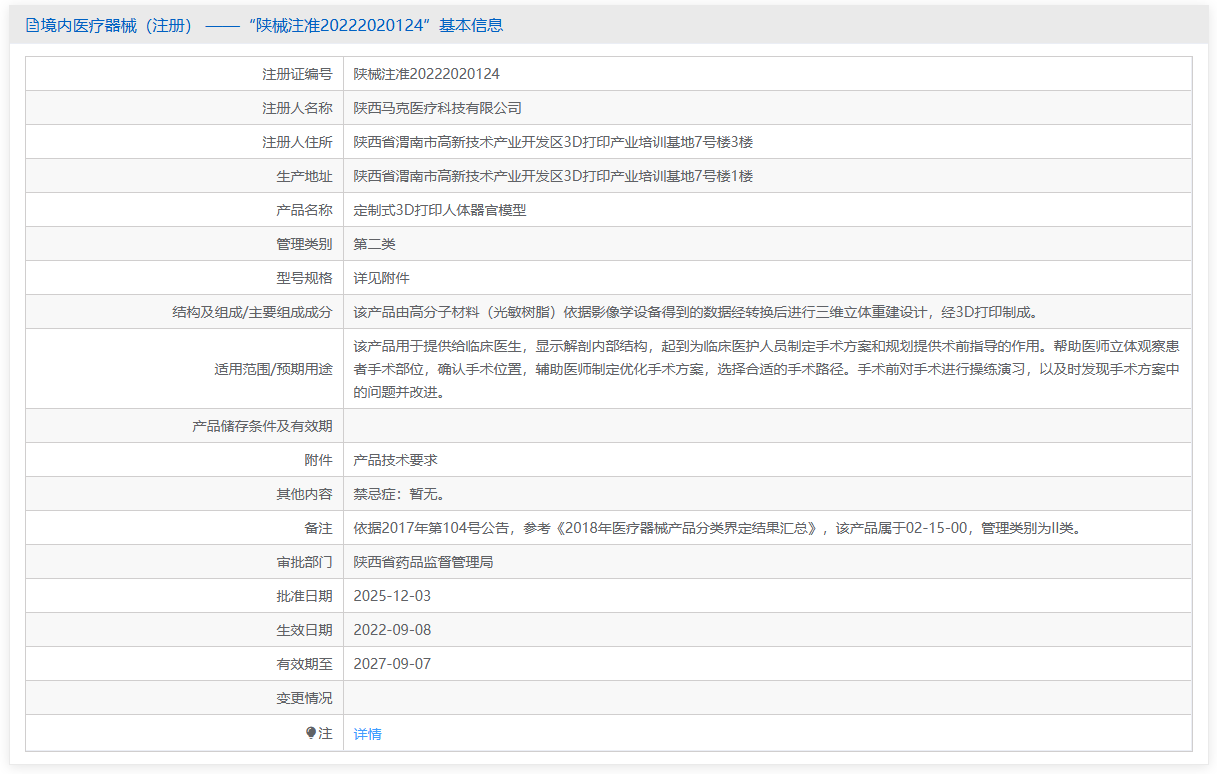
Task: Select the 产品技术要求 attachment value
Action: click(x=396, y=460)
